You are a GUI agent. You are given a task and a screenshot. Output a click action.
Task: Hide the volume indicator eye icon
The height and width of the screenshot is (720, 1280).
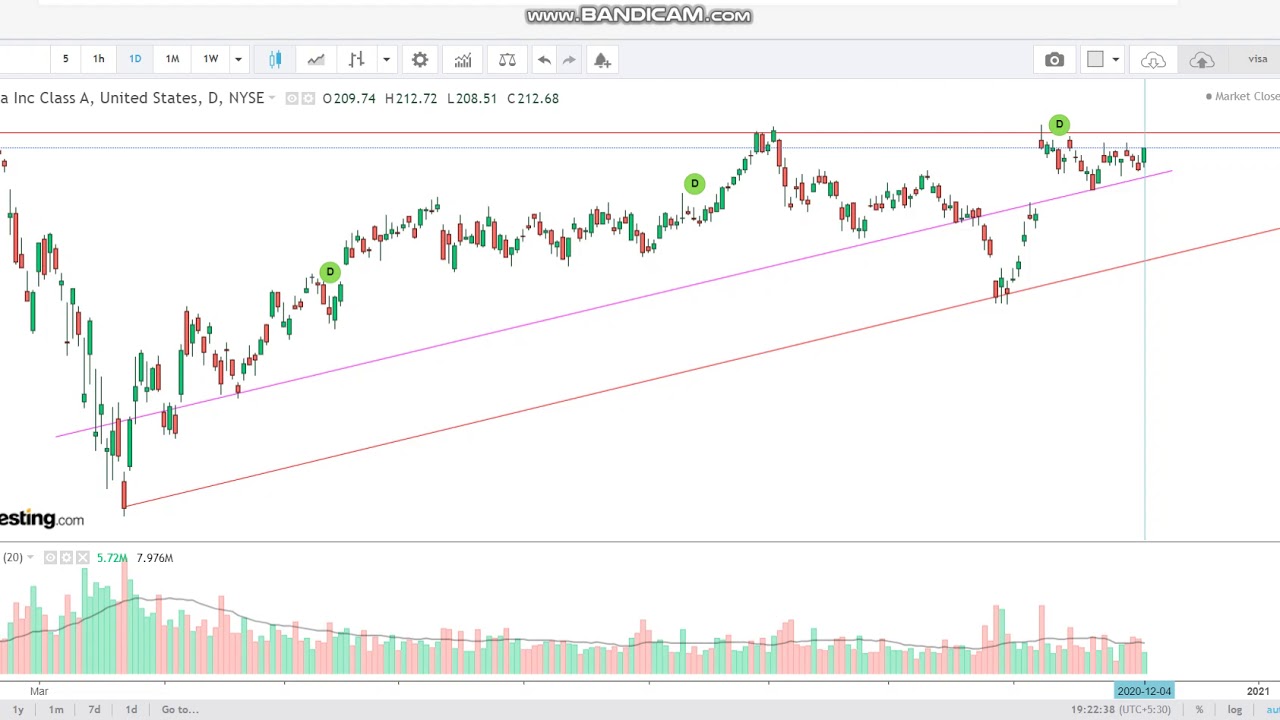(50, 558)
